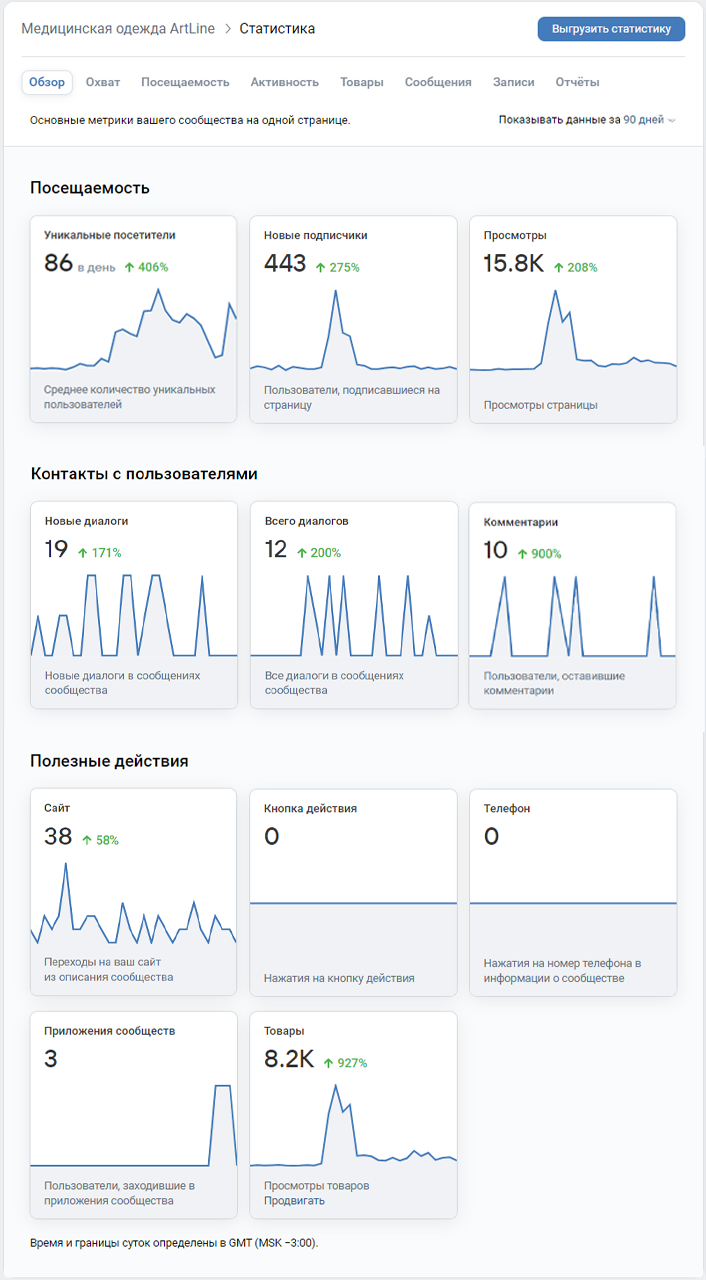Click the Медицинская одежда ArtLine breadcrumb link

(119, 29)
